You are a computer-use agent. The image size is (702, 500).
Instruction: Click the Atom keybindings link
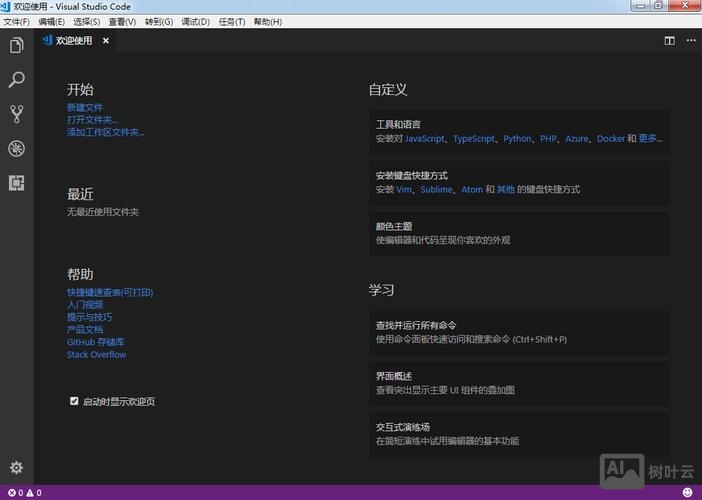point(472,189)
